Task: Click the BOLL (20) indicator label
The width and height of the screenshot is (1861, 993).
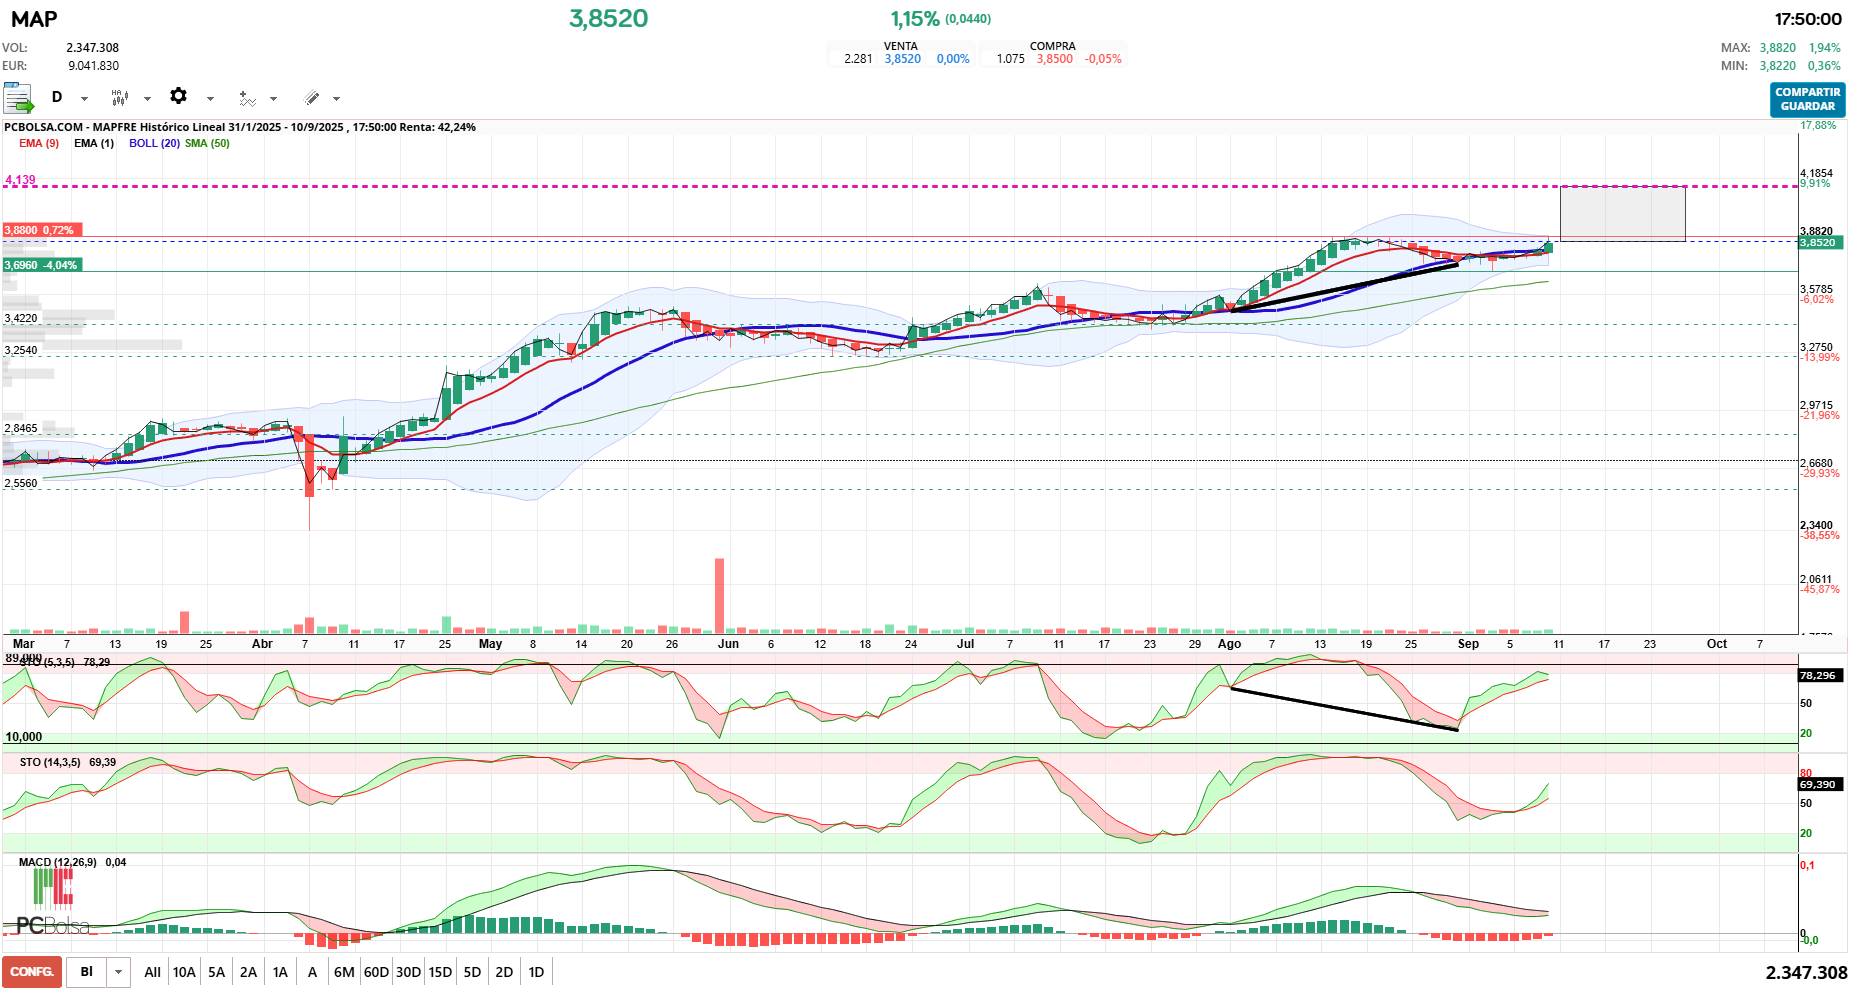Action: pyautogui.click(x=154, y=143)
